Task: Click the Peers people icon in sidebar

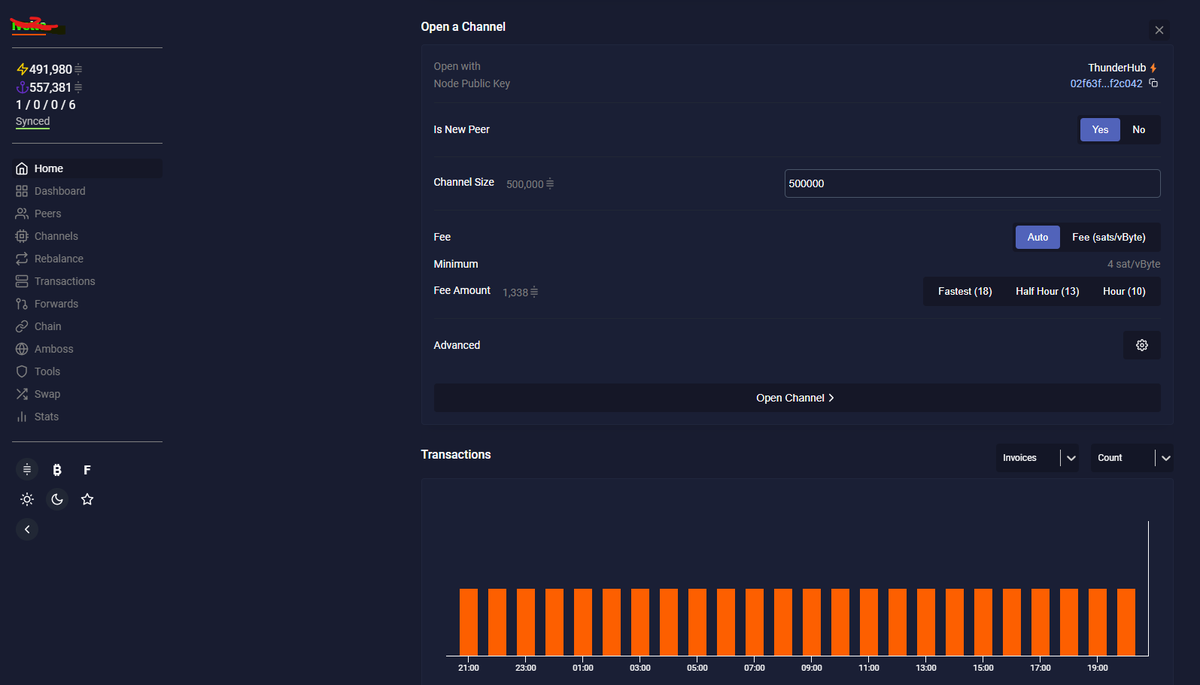Action: coord(22,214)
